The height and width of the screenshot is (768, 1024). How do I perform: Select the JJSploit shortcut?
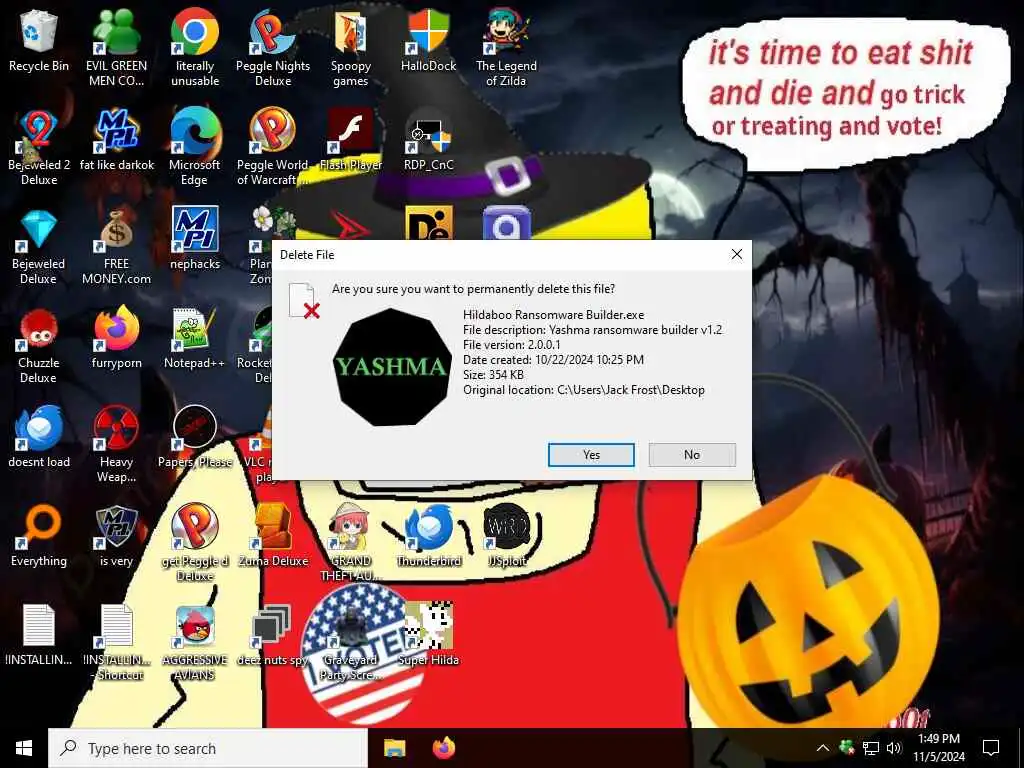tap(506, 537)
